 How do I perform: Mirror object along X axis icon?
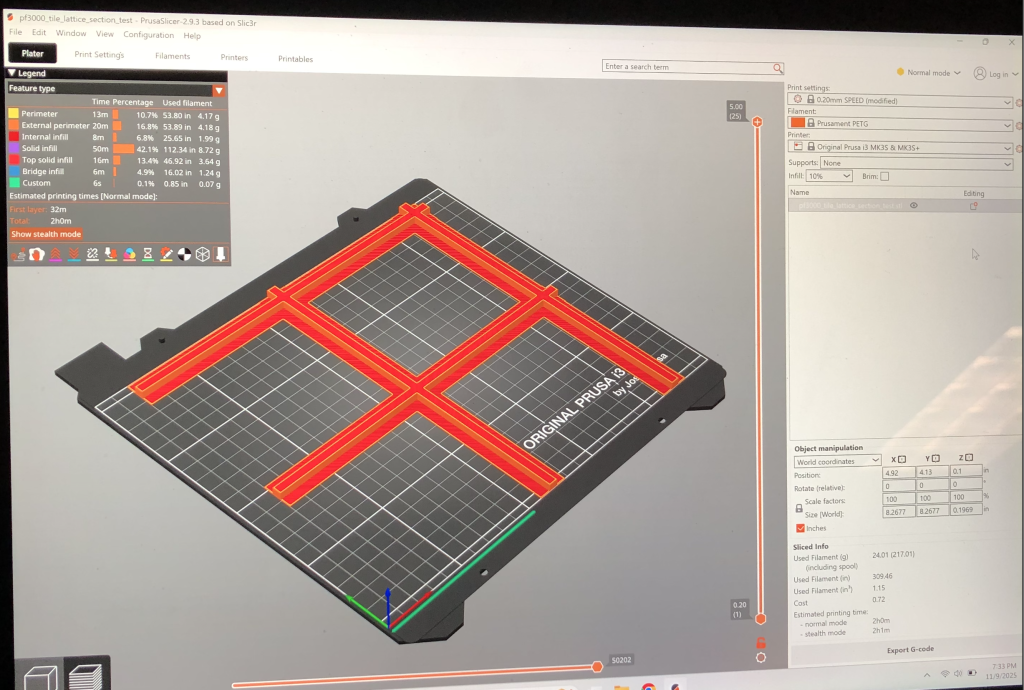(x=902, y=459)
